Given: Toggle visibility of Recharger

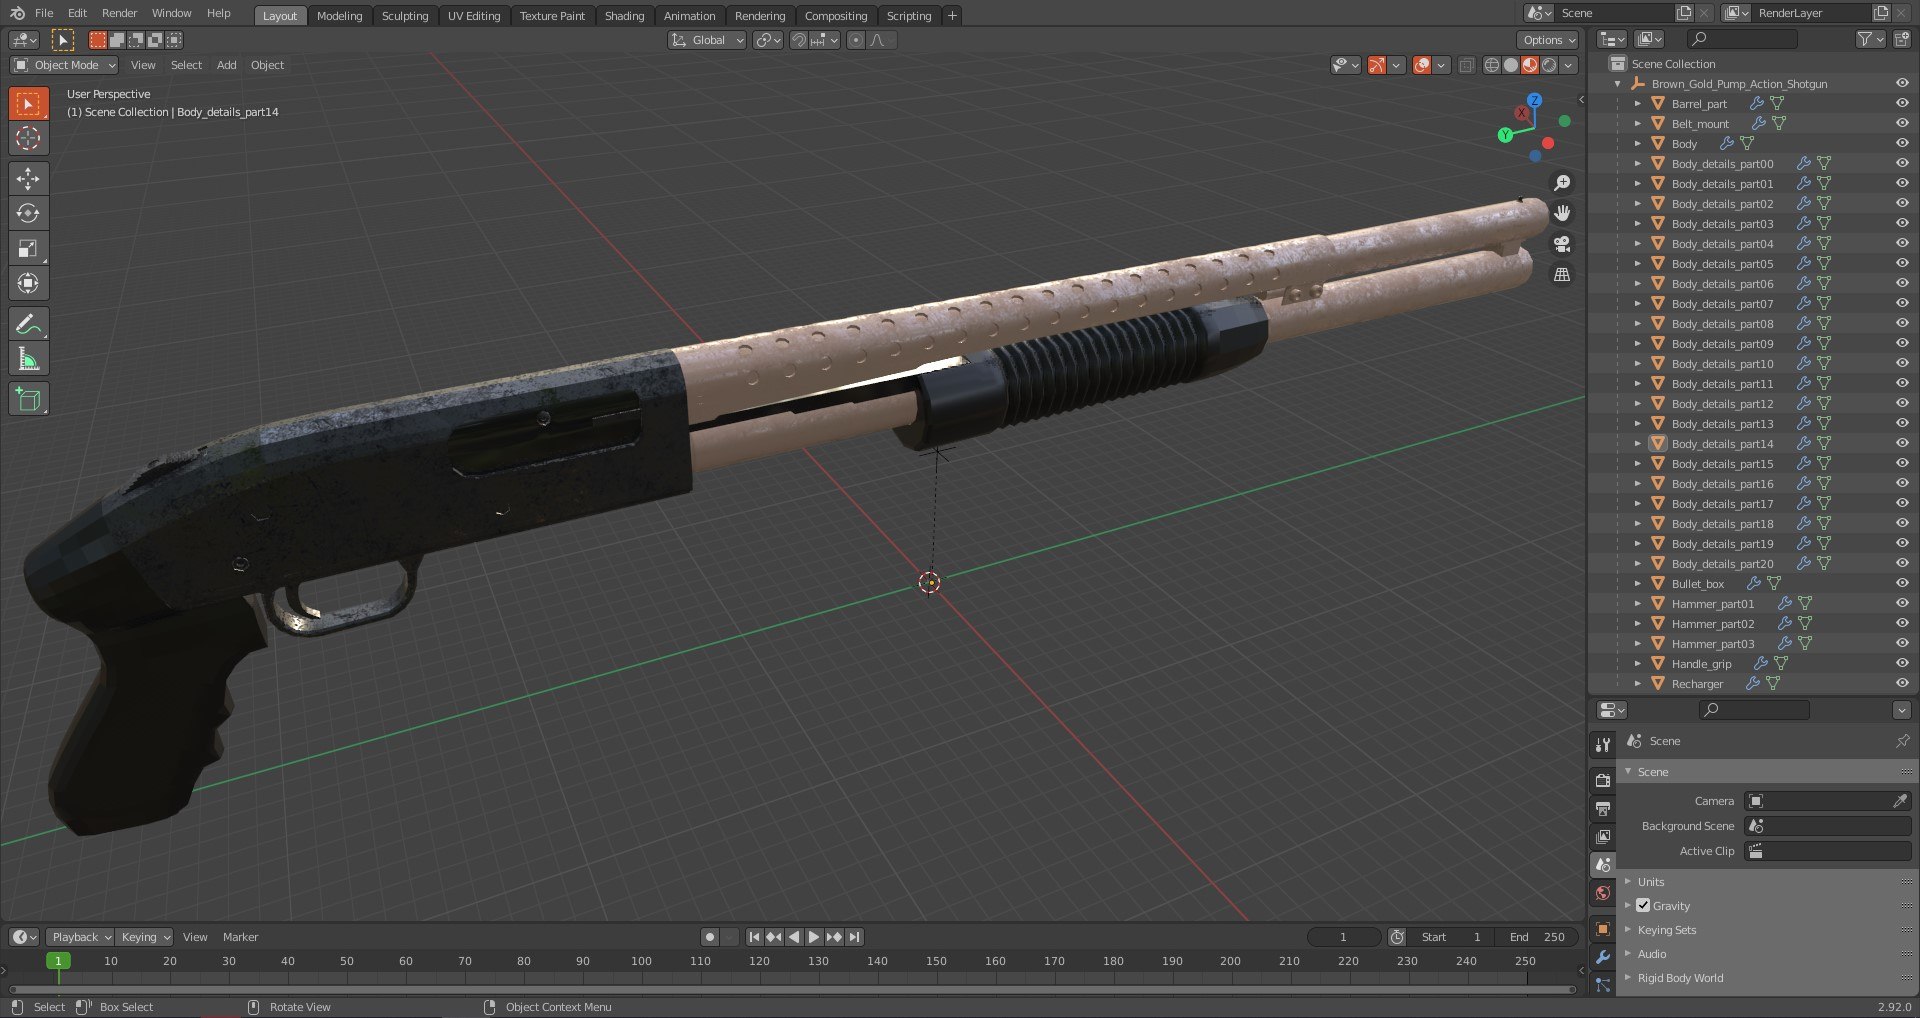Looking at the screenshot, I should 1902,683.
